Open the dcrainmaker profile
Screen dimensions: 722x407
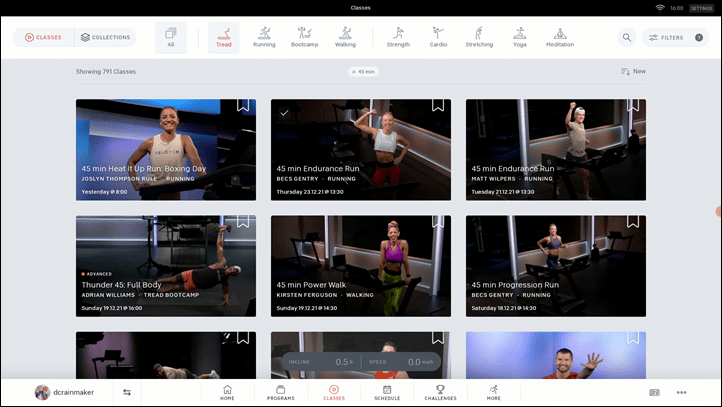64,392
